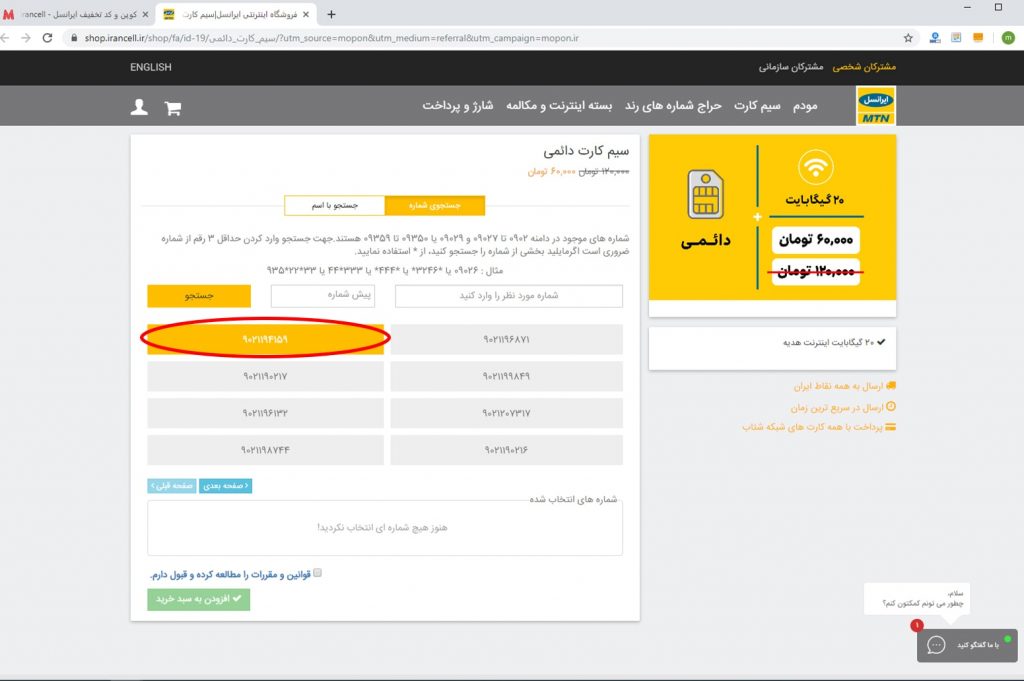
Task: Select 'مشترکان شخصی' in top bar
Action: click(864, 67)
